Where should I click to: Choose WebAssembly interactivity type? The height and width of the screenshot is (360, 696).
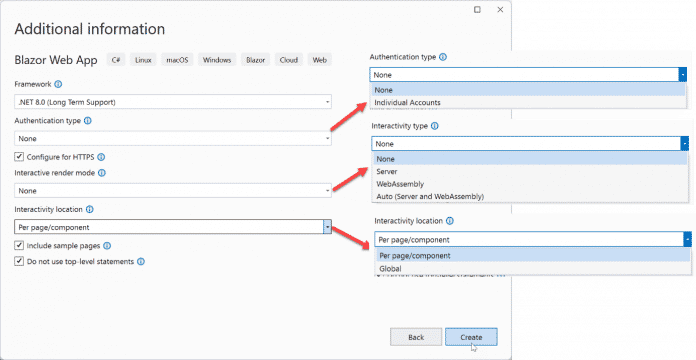[530, 184]
